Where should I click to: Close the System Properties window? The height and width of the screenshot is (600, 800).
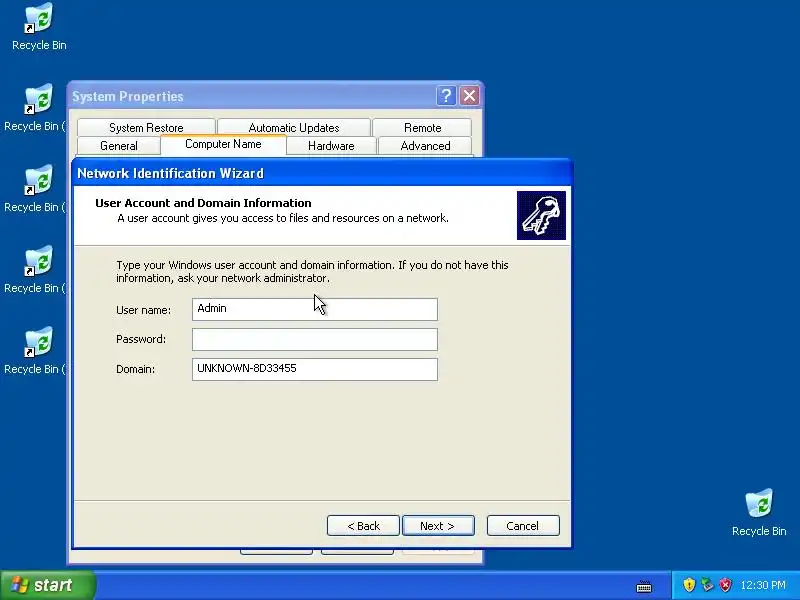point(469,95)
